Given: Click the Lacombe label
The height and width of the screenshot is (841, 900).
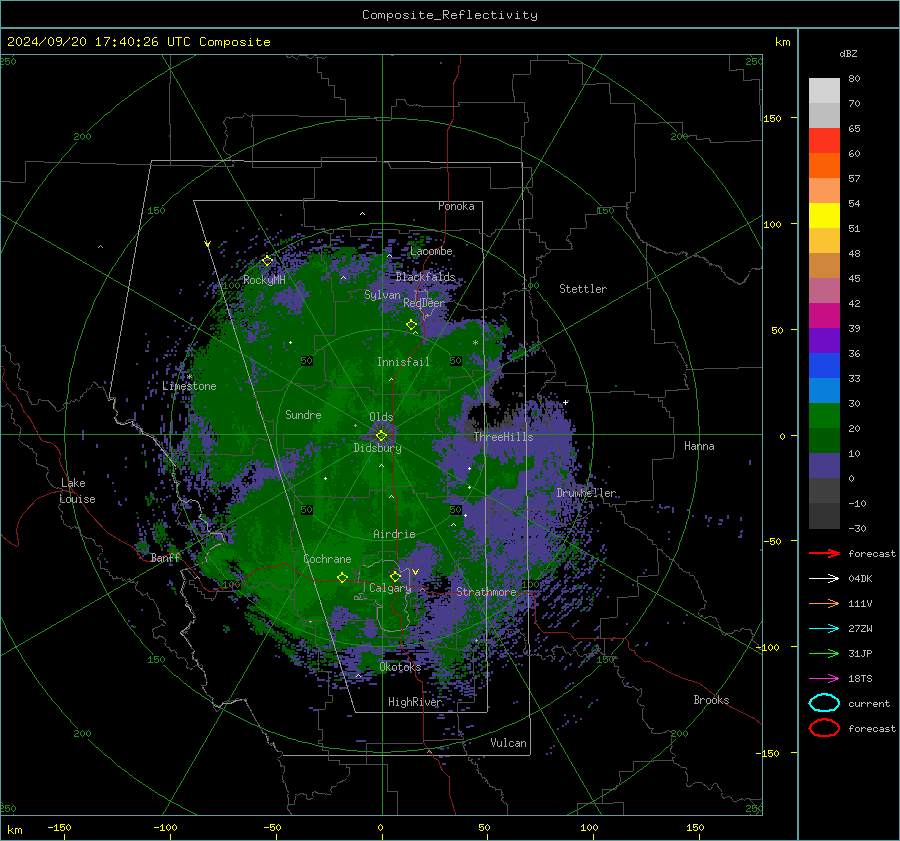Looking at the screenshot, I should [431, 251].
